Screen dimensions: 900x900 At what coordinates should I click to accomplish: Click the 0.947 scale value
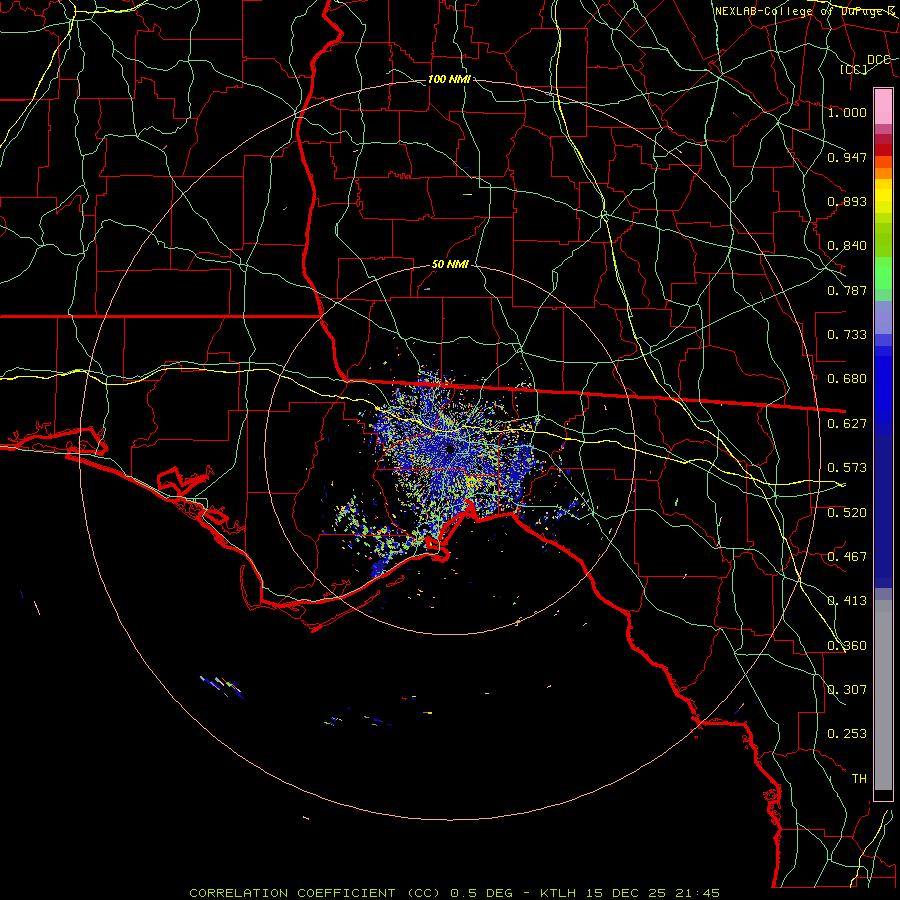pos(847,157)
